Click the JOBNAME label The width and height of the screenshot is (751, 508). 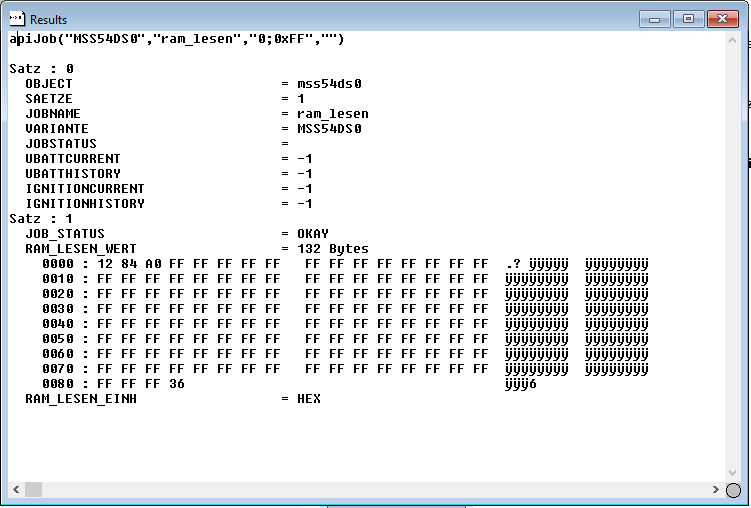pyautogui.click(x=53, y=113)
